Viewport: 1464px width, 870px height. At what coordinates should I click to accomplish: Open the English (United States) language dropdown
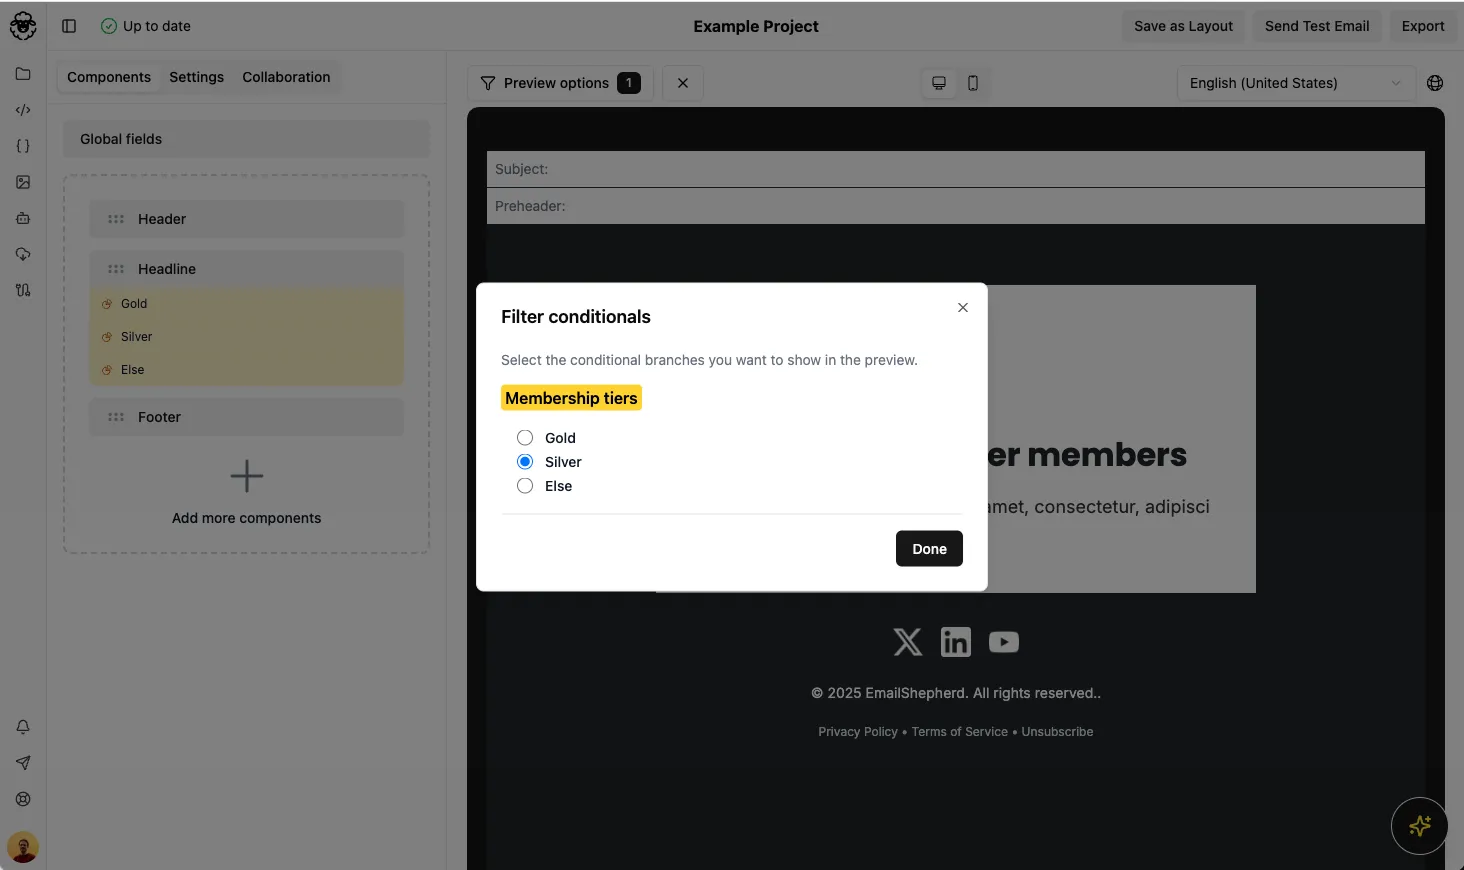[1295, 83]
